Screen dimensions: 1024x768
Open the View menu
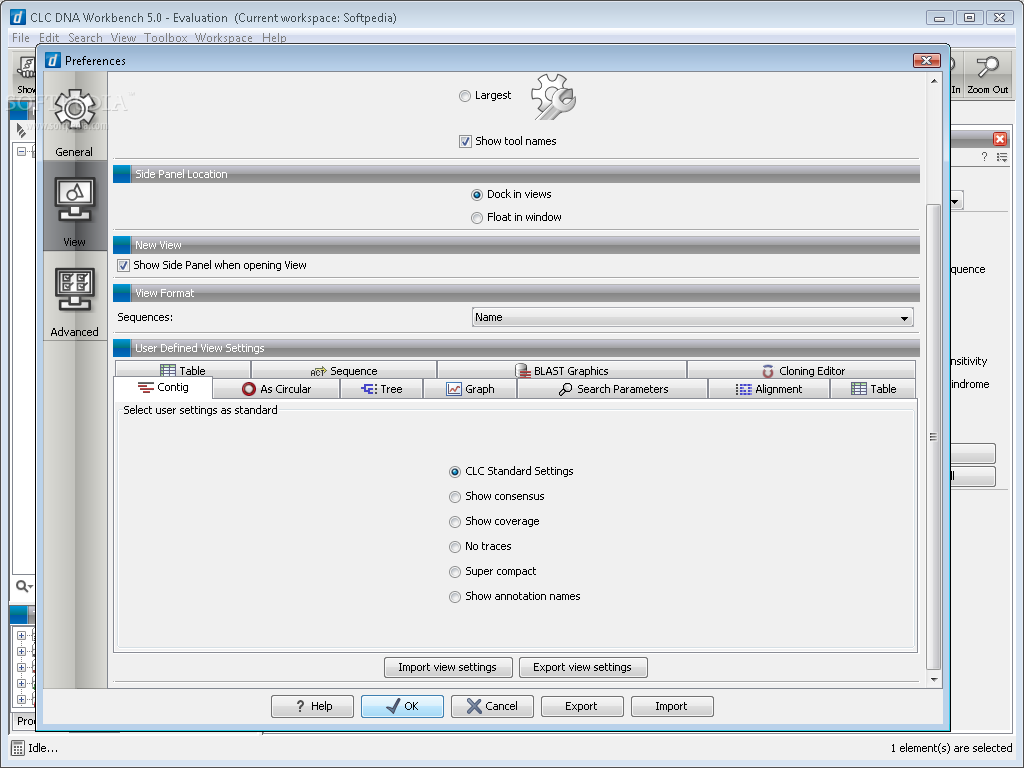pos(123,38)
